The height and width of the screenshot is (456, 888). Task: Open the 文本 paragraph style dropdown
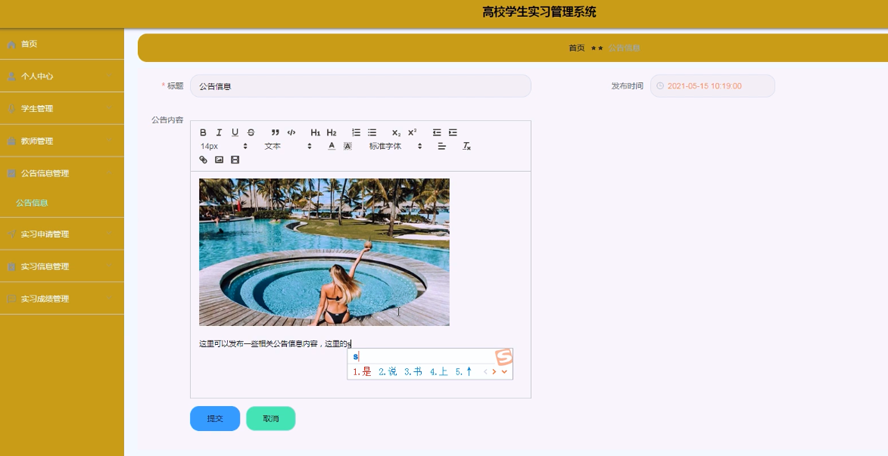tap(288, 146)
